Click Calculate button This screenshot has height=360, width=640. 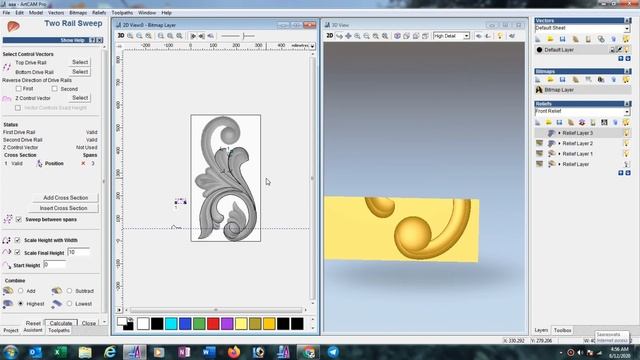click(61, 323)
